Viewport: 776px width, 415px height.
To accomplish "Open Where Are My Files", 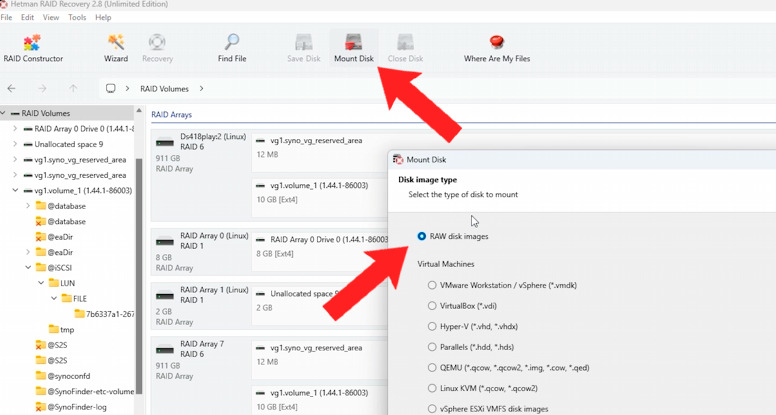I will (496, 48).
